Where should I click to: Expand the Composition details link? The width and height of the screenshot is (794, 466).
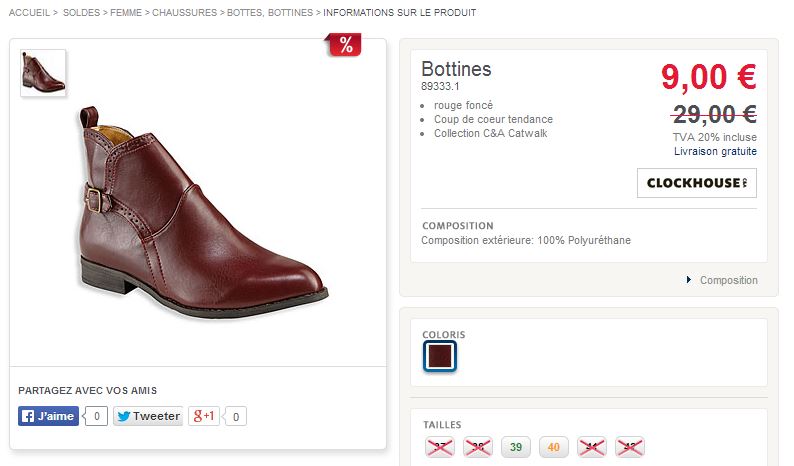(727, 280)
